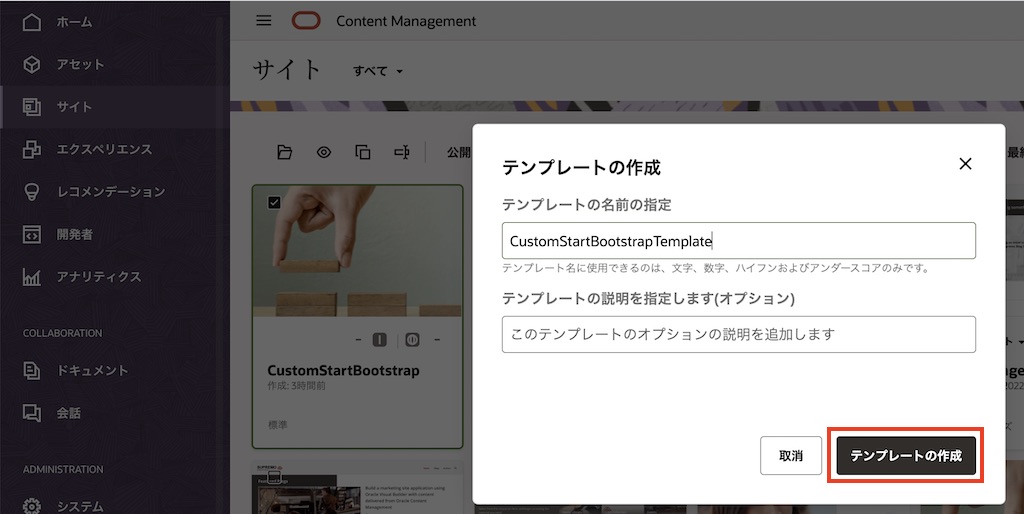This screenshot has height=514, width=1024.
Task: Click the eye preview toolbar icon
Action: [324, 152]
